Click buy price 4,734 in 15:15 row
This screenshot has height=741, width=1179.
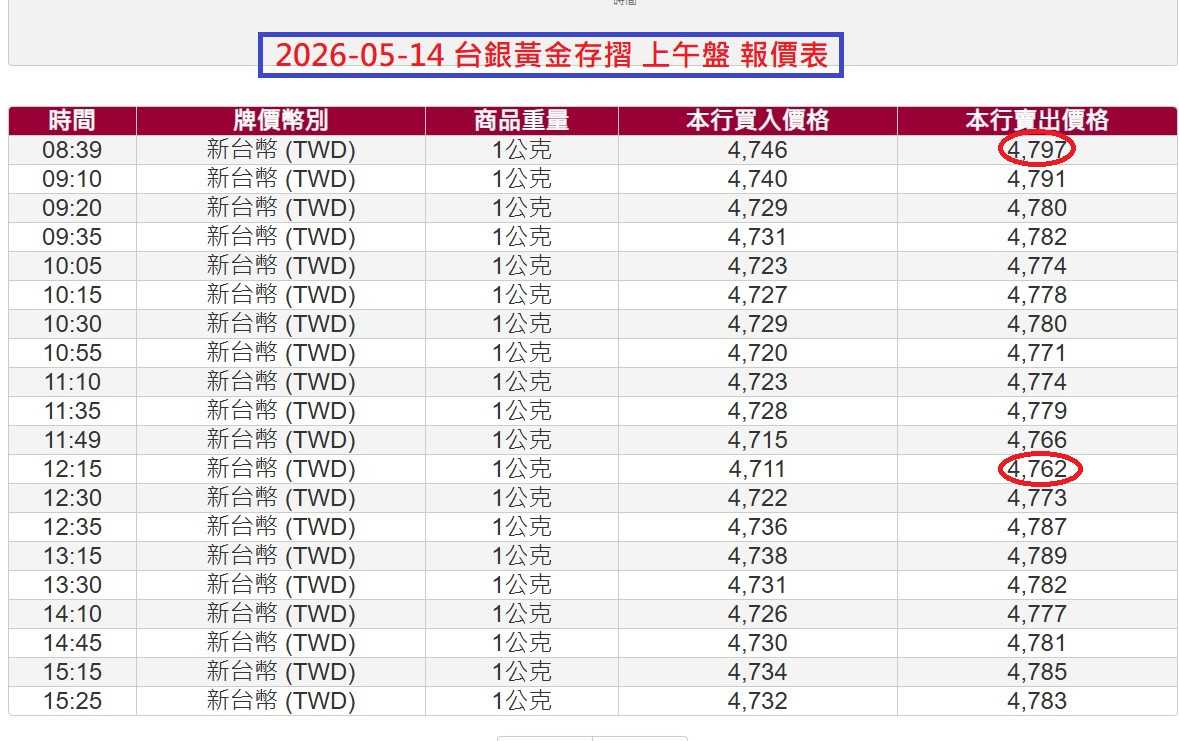pyautogui.click(x=758, y=672)
